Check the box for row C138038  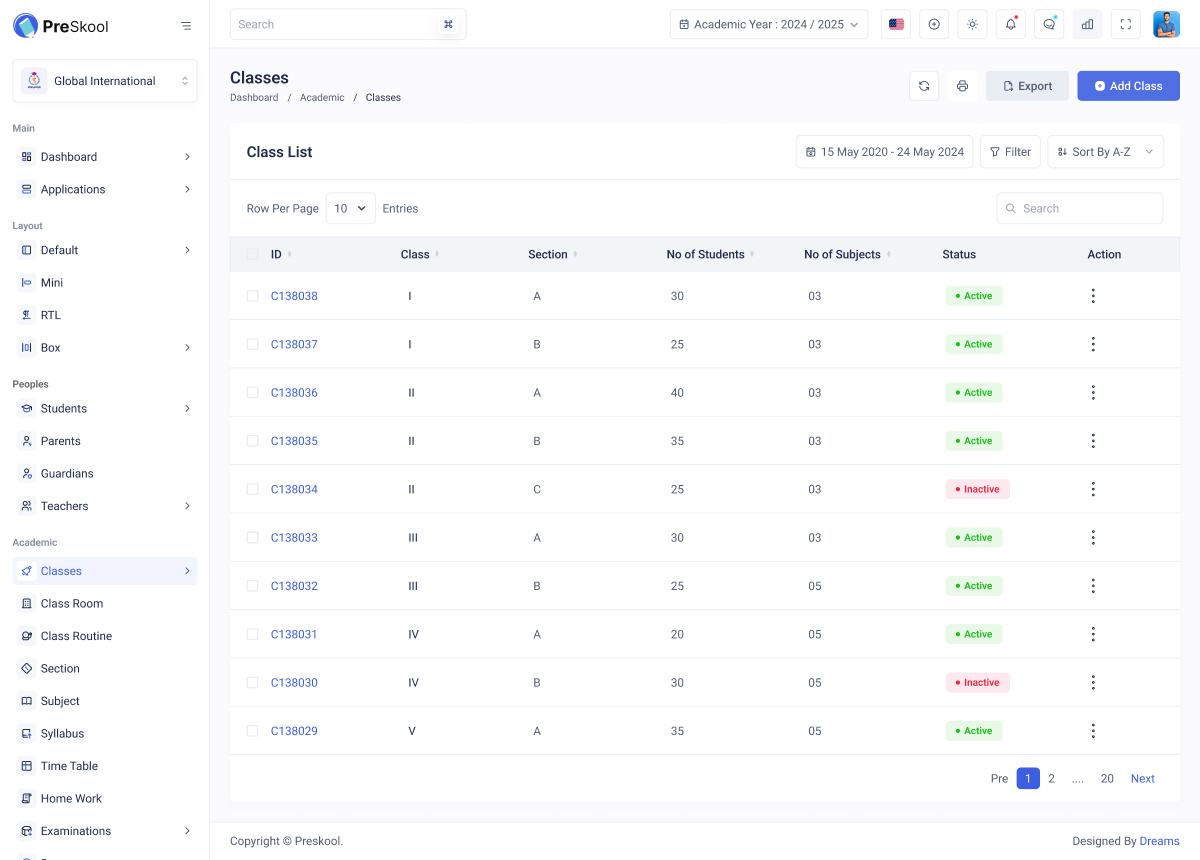point(252,296)
